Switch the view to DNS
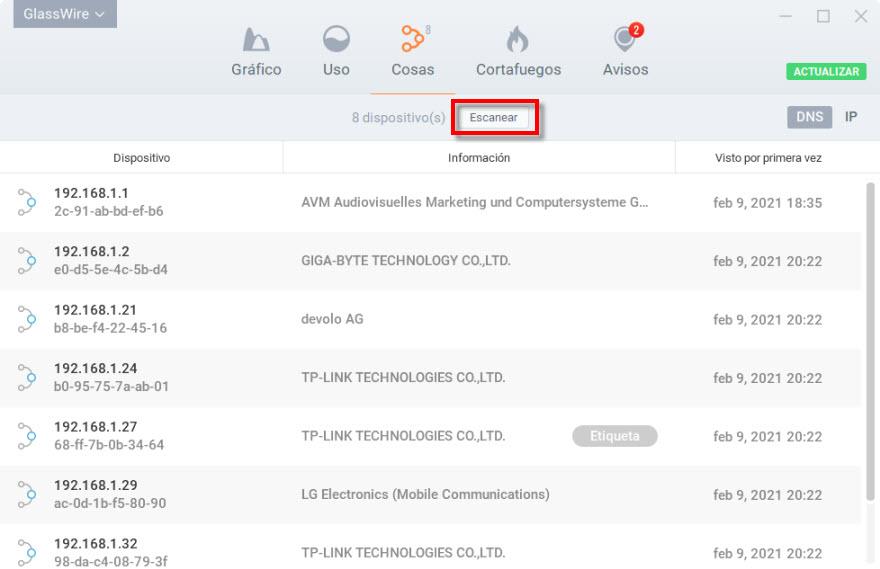The image size is (880, 569). 809,117
